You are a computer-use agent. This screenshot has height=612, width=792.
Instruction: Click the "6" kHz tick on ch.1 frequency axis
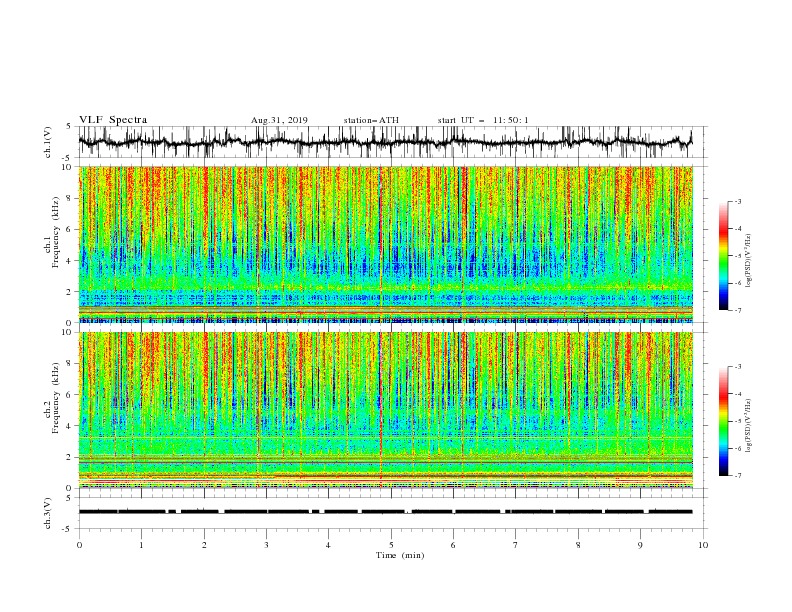pos(70,229)
